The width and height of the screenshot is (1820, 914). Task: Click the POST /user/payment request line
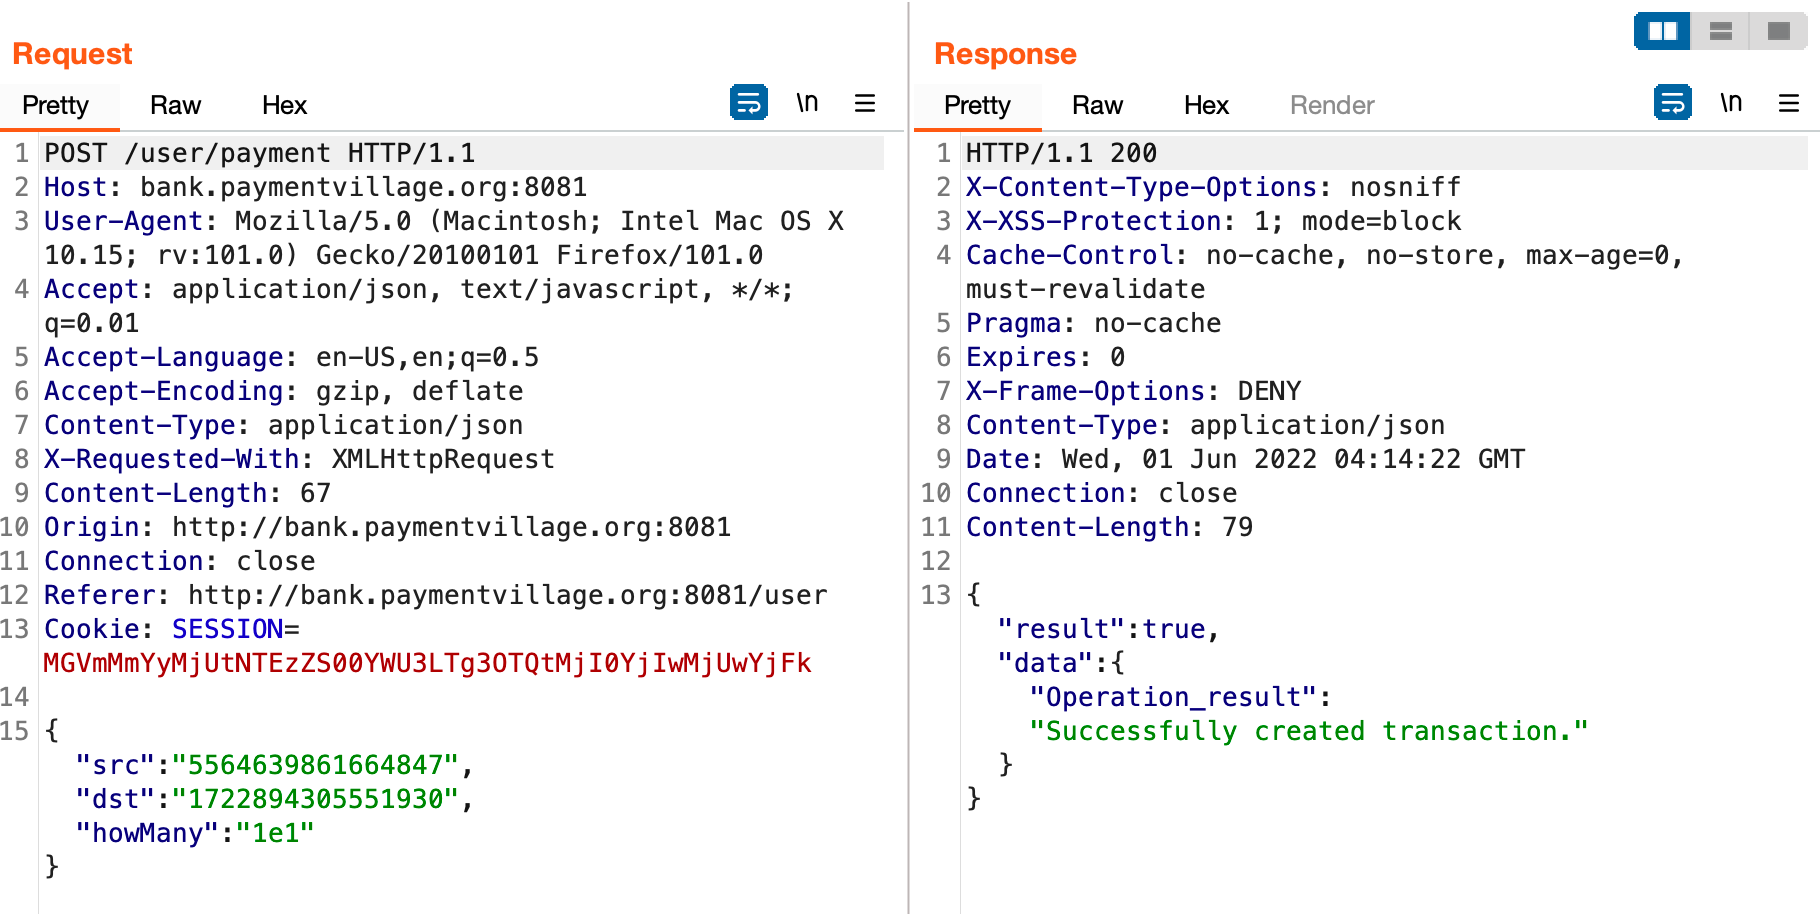click(x=260, y=153)
